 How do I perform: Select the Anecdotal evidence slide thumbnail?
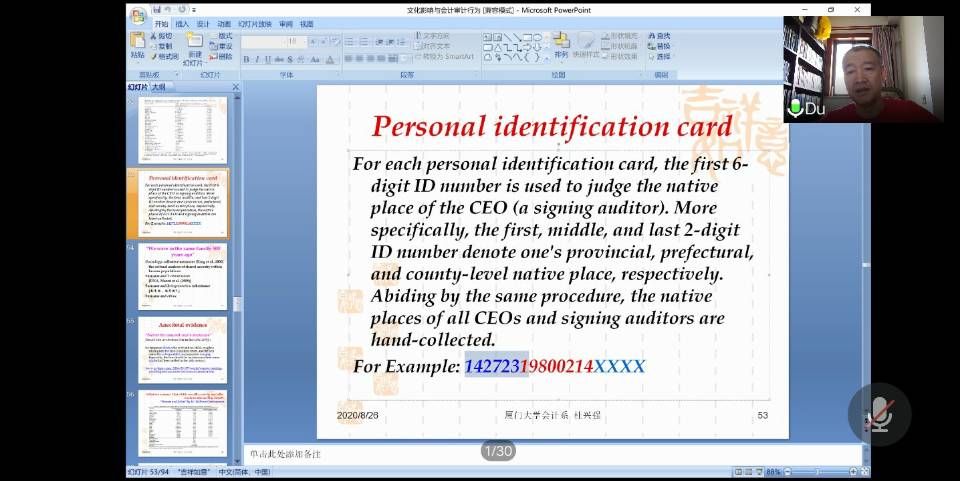point(182,349)
